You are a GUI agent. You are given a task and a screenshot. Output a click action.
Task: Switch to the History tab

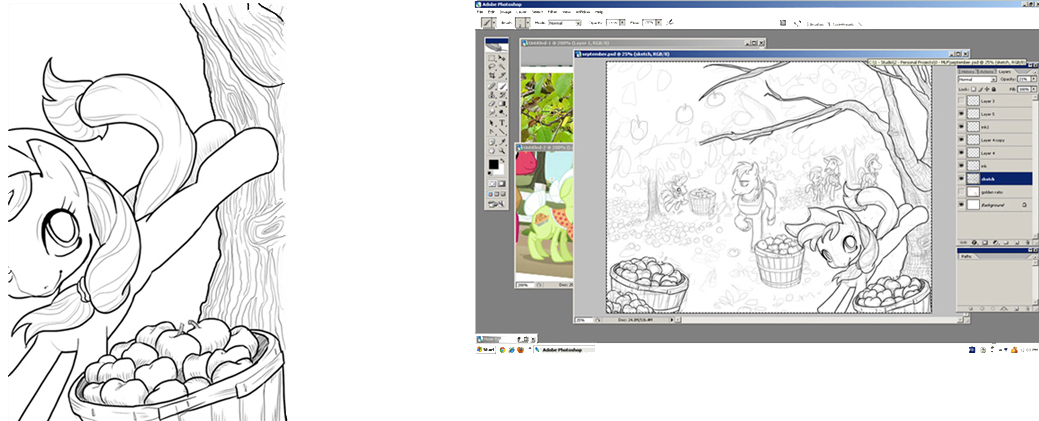(x=967, y=72)
